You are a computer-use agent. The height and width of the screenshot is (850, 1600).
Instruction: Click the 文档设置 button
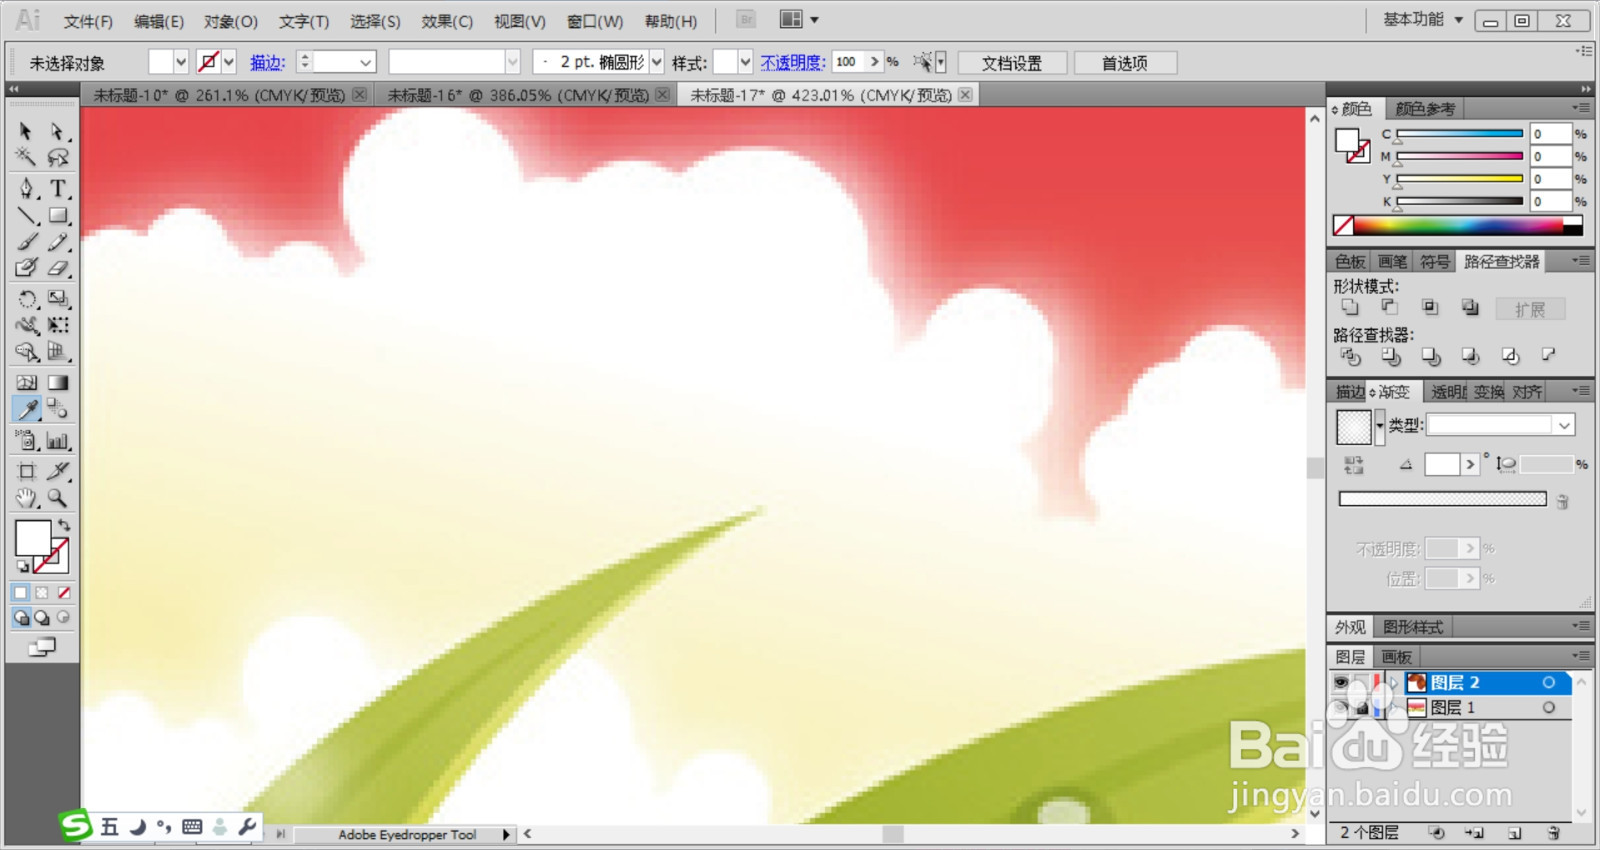[x=1012, y=63]
